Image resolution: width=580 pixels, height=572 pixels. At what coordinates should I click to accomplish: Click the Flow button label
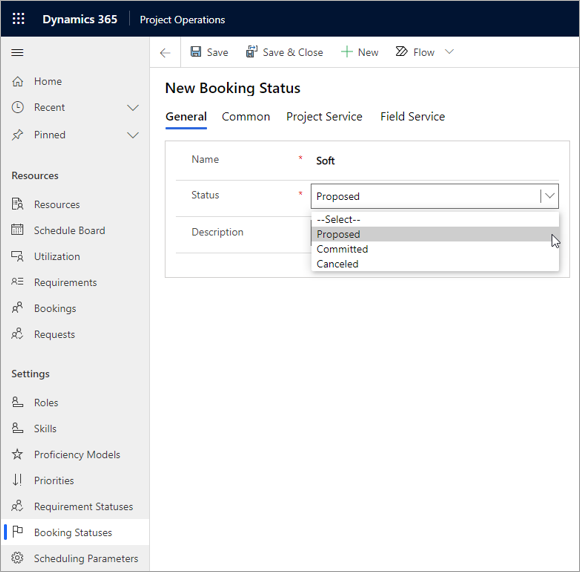click(424, 53)
